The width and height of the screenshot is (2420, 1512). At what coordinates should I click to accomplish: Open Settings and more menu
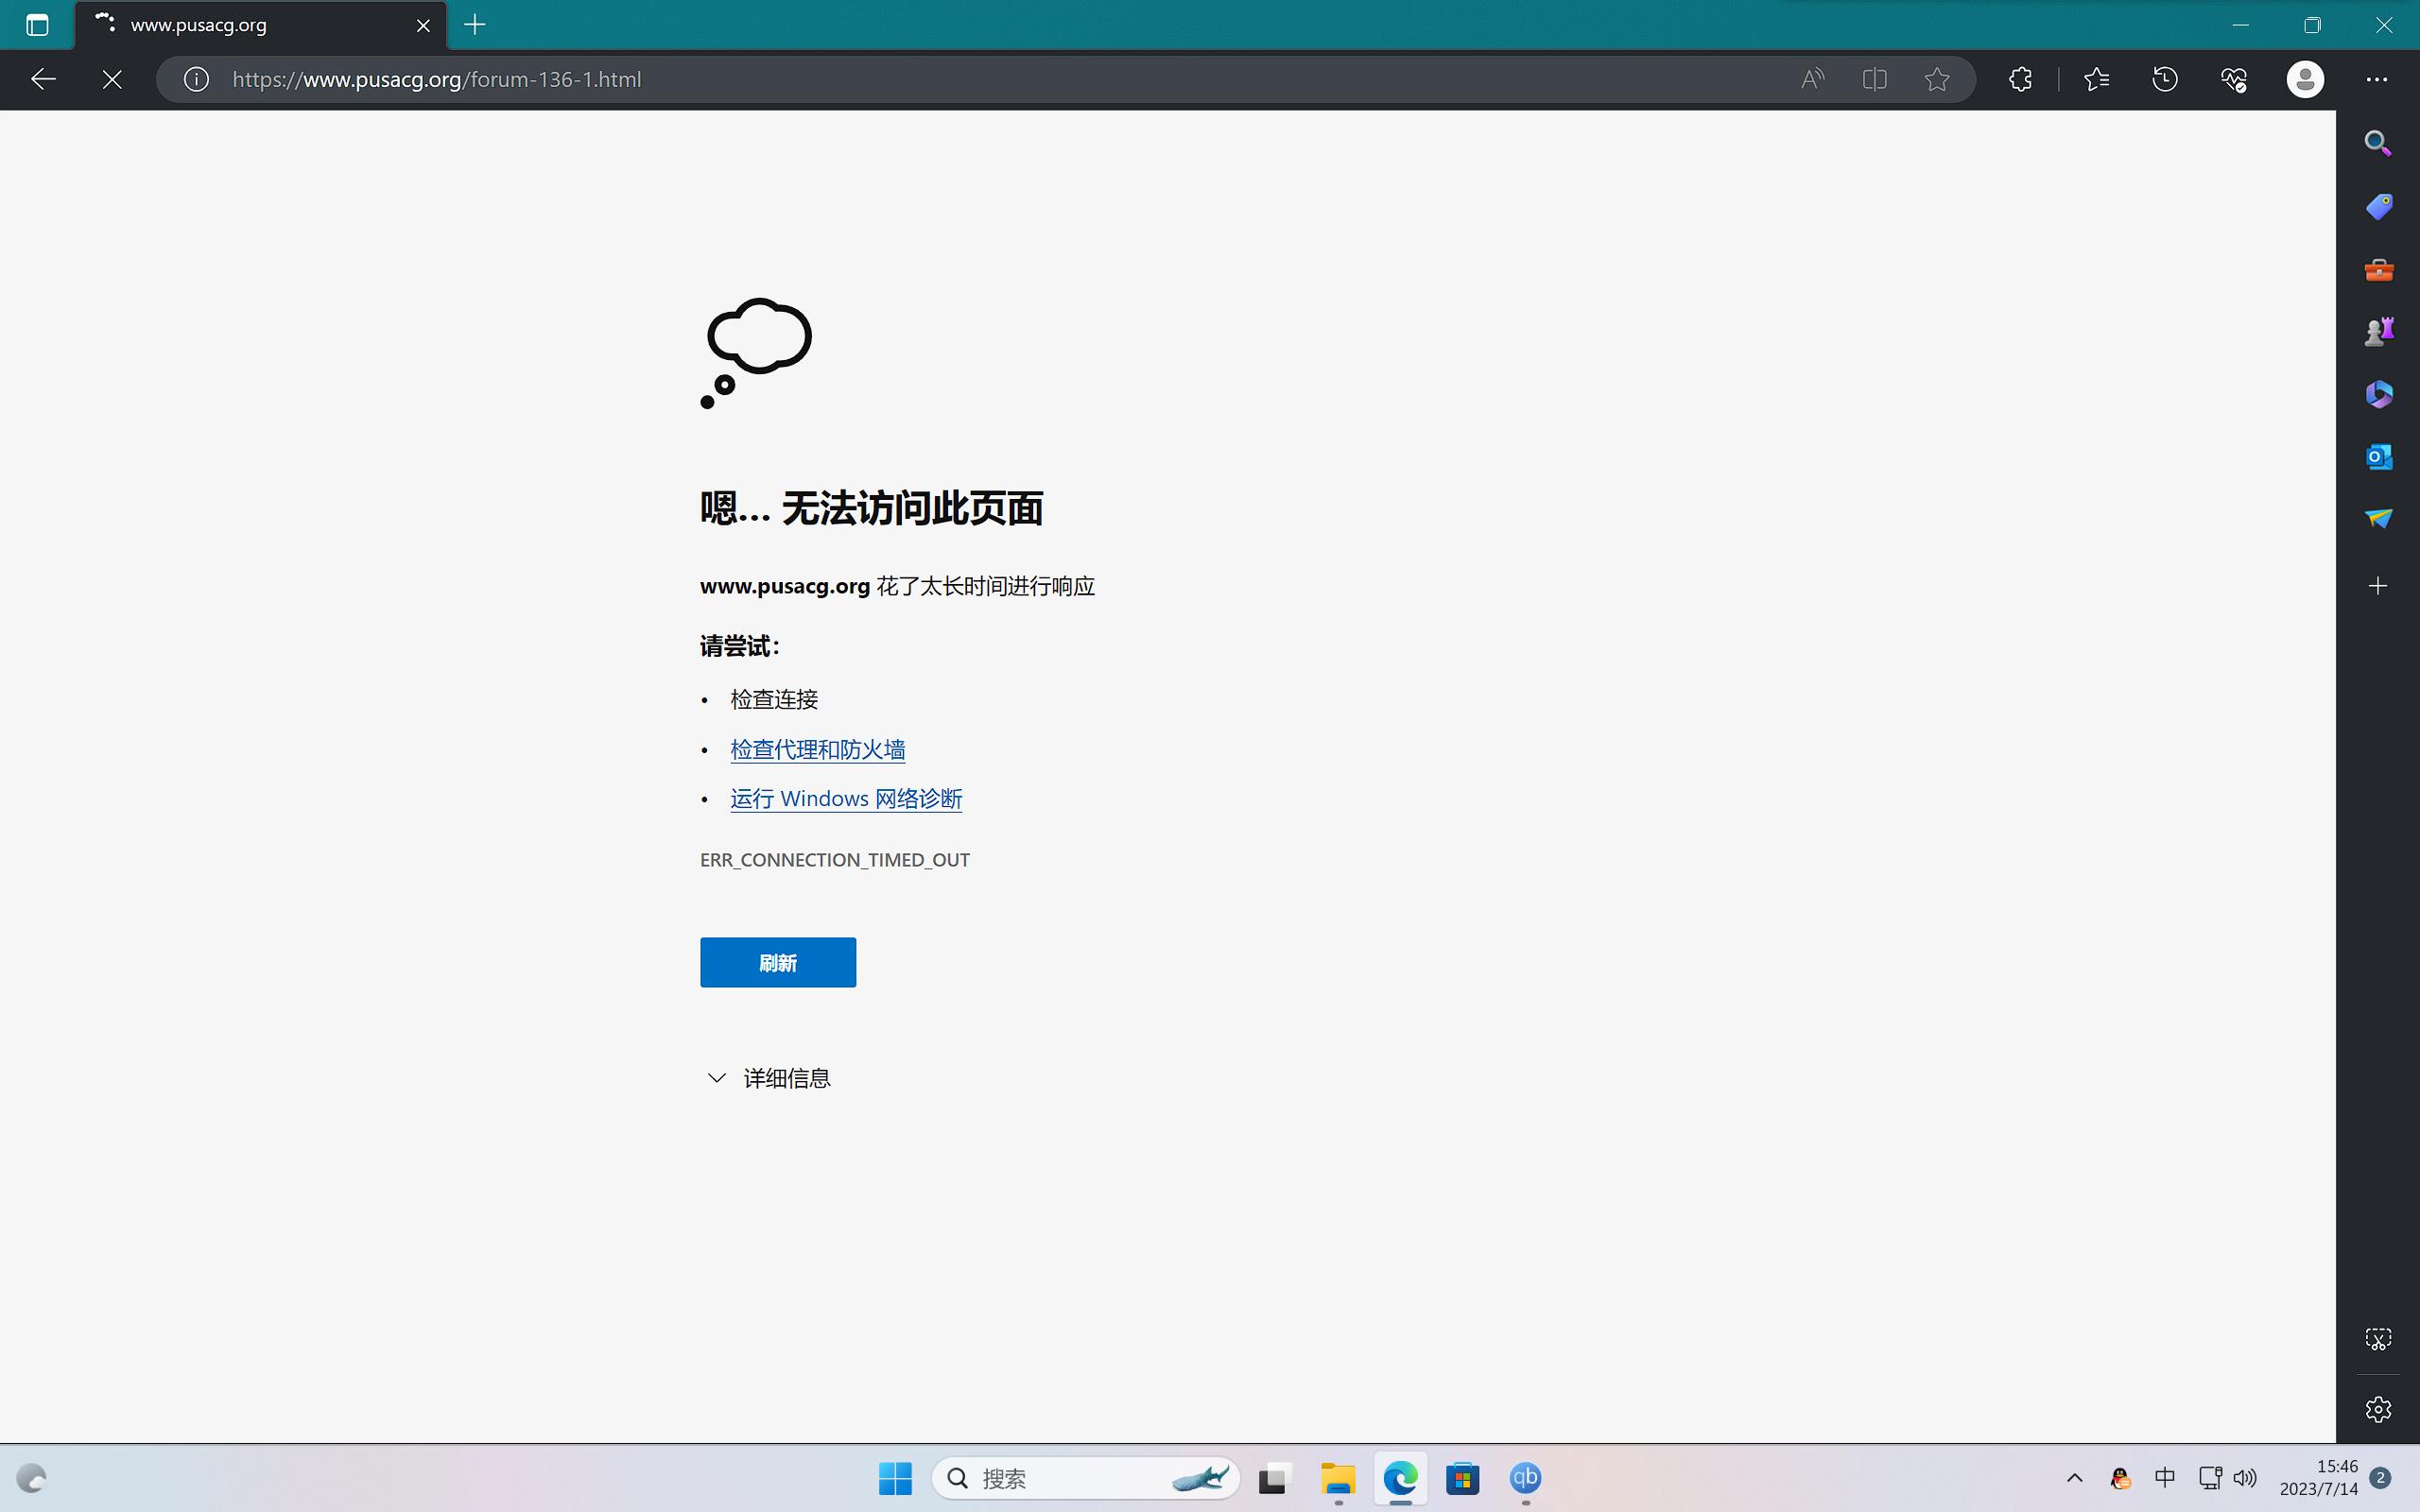[2377, 79]
